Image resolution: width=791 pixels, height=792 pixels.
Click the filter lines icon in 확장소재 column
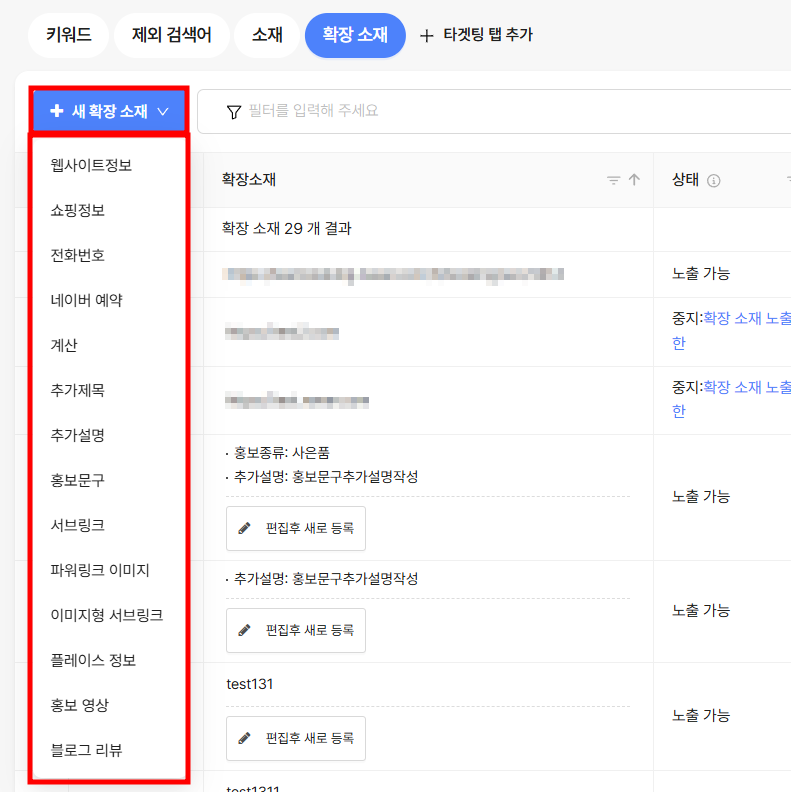(613, 180)
